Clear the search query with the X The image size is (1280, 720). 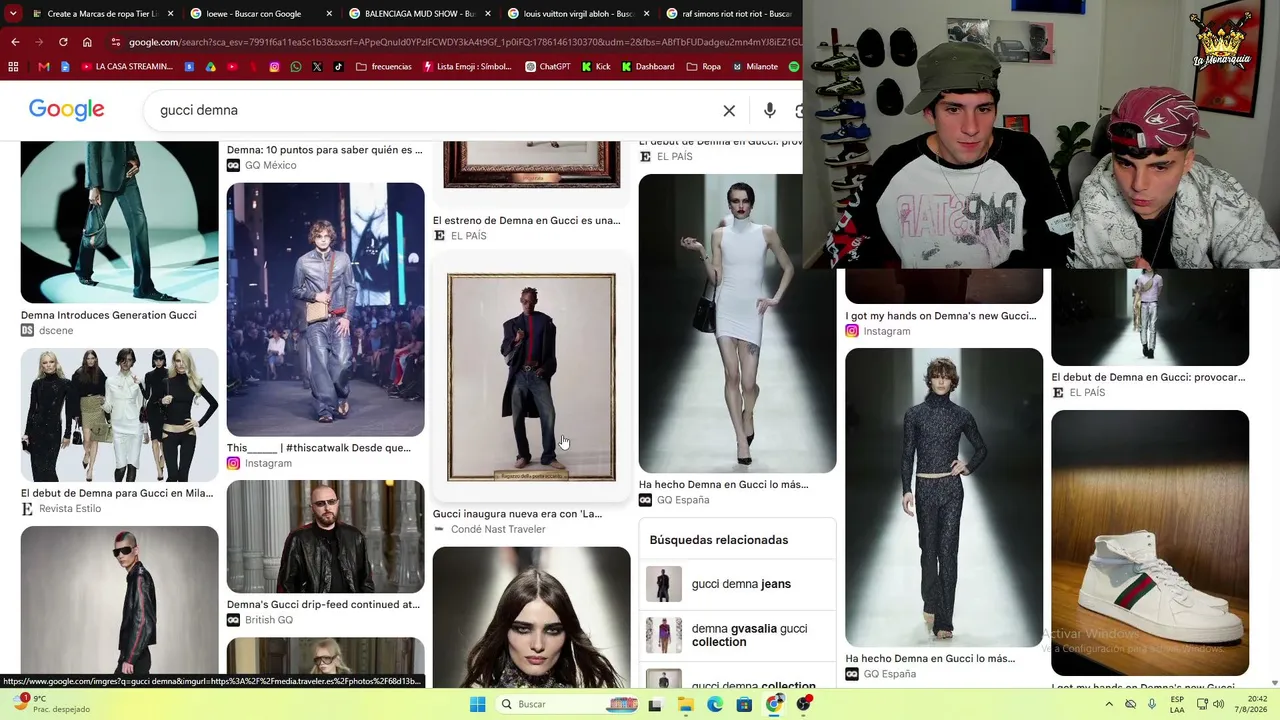pos(729,110)
